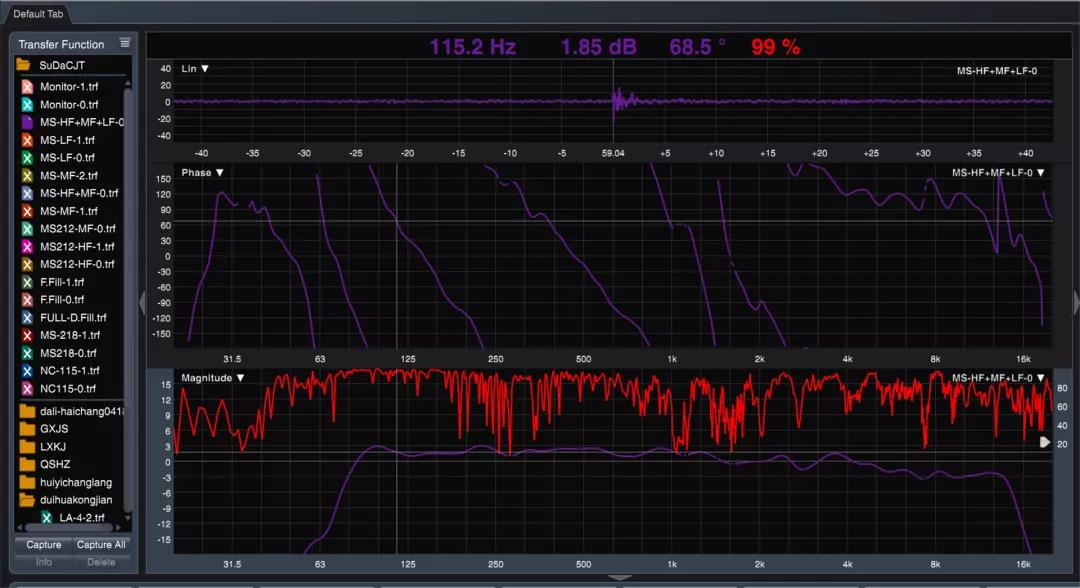Click the Delete button
1080x588 pixels.
tap(101, 562)
